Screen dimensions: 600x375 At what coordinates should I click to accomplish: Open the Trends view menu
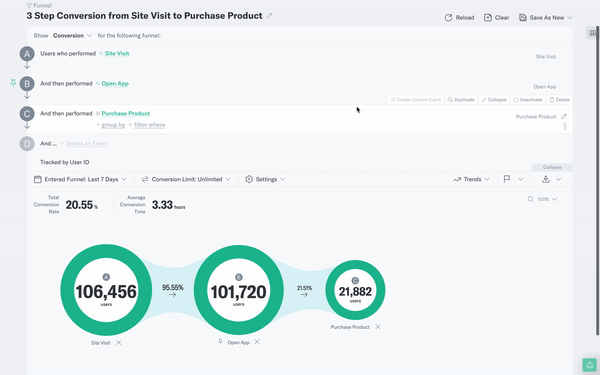471,179
